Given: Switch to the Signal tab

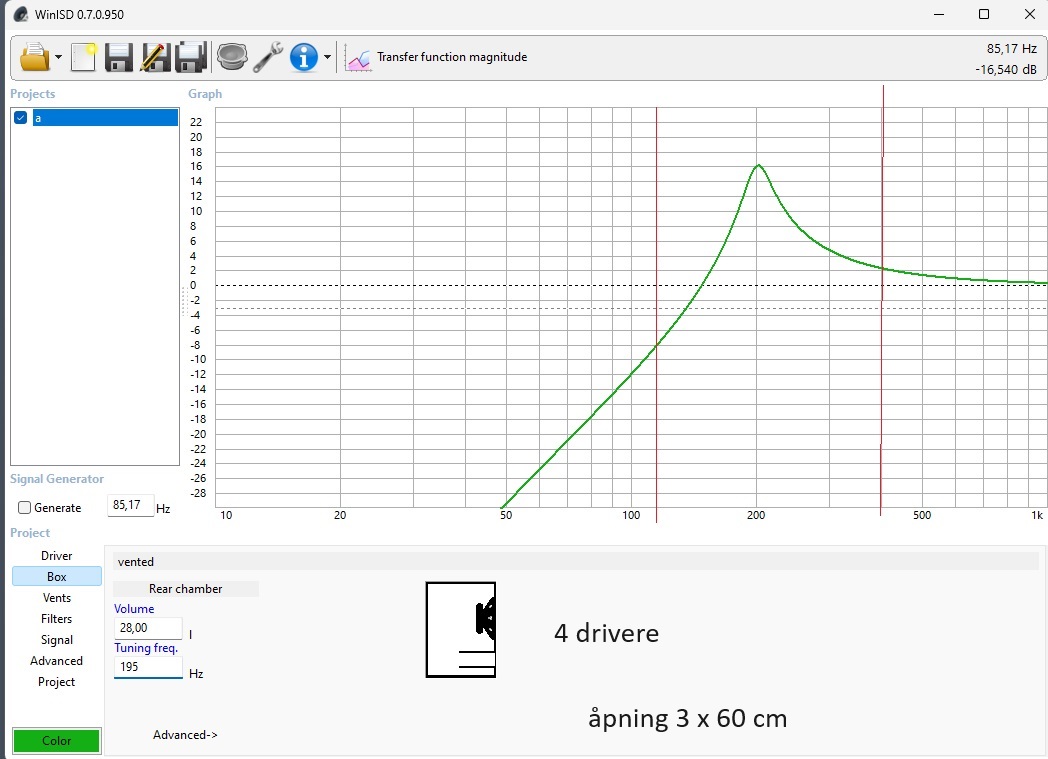Looking at the screenshot, I should click(56, 640).
